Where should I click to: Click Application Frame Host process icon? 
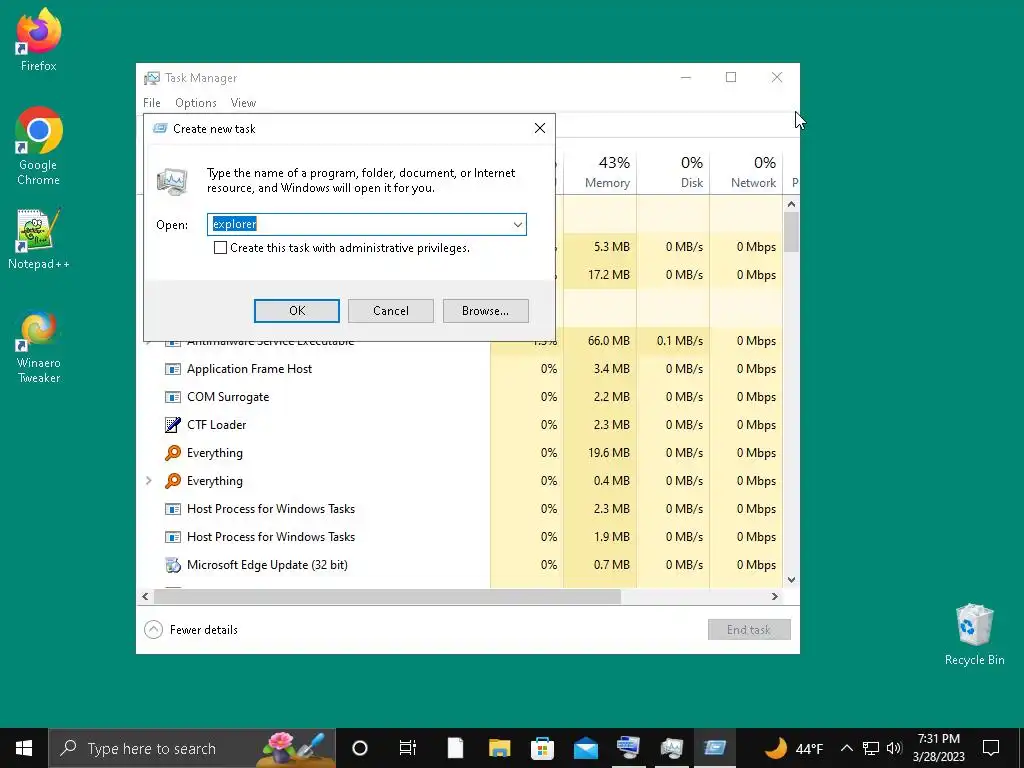pyautogui.click(x=172, y=369)
